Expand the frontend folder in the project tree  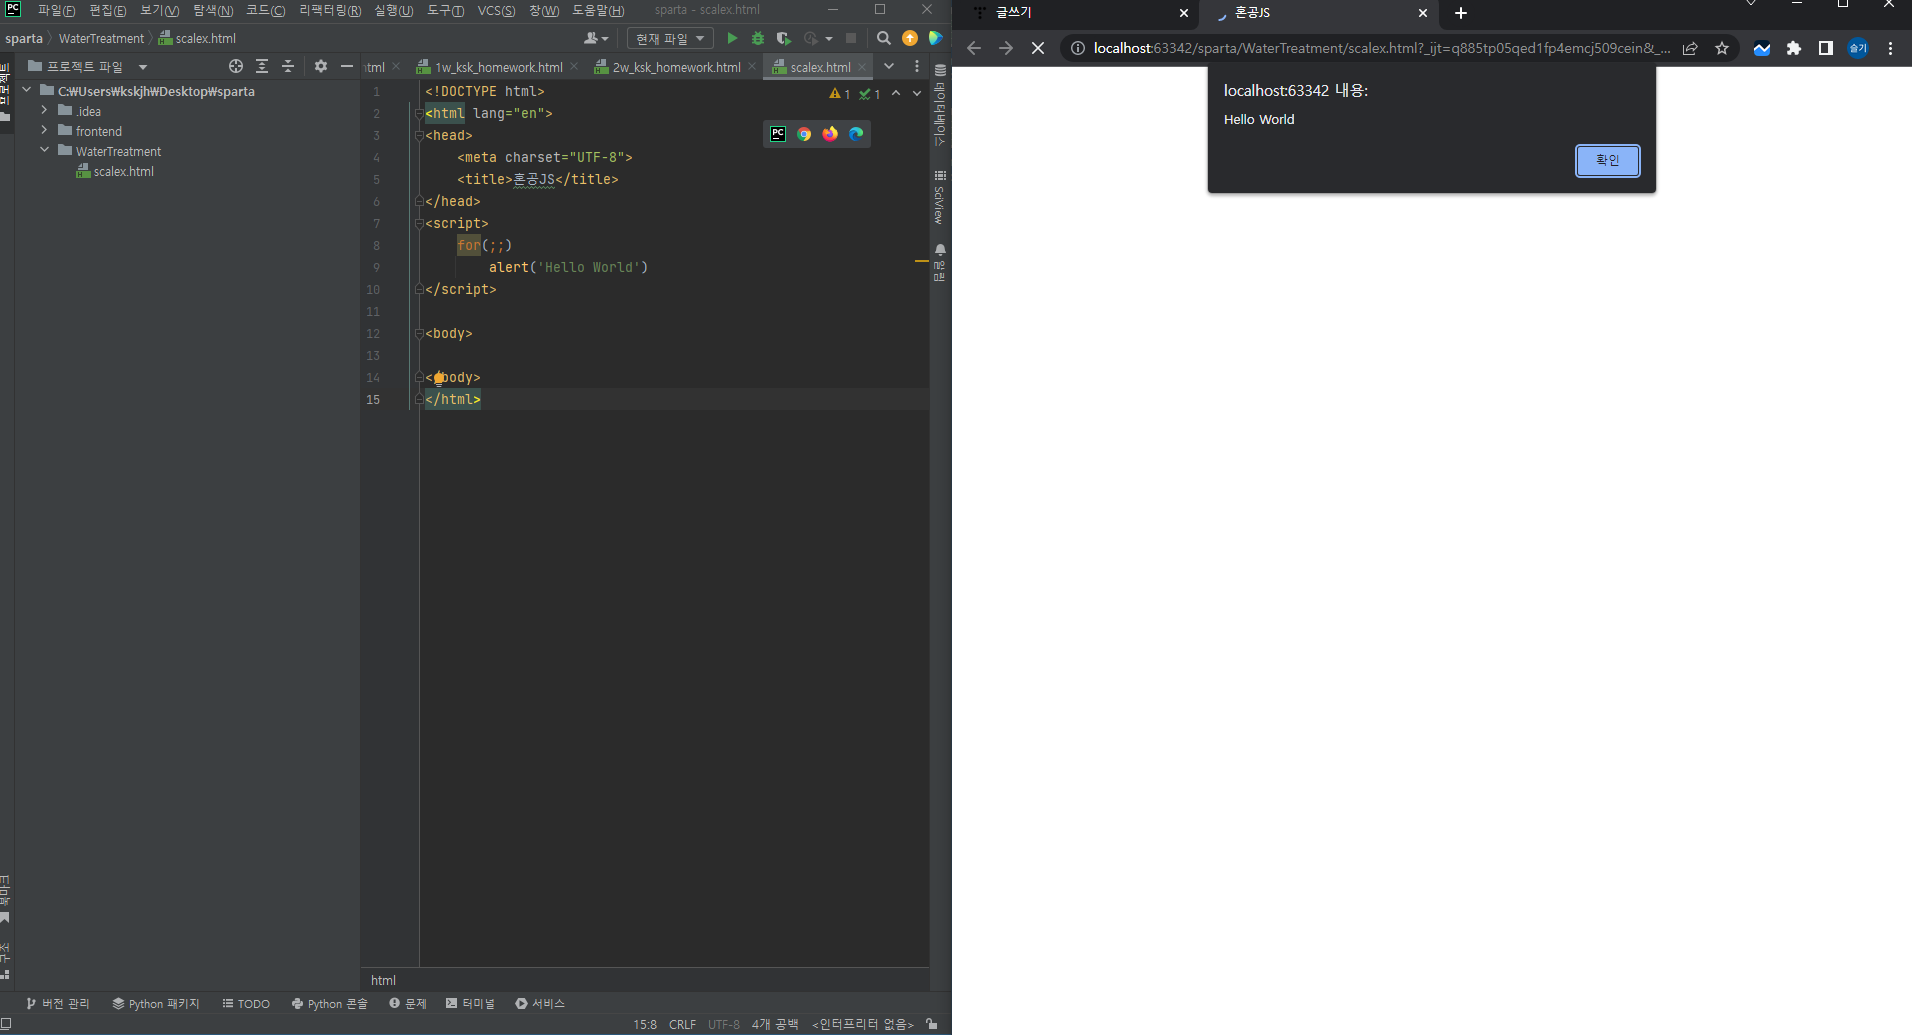(45, 130)
